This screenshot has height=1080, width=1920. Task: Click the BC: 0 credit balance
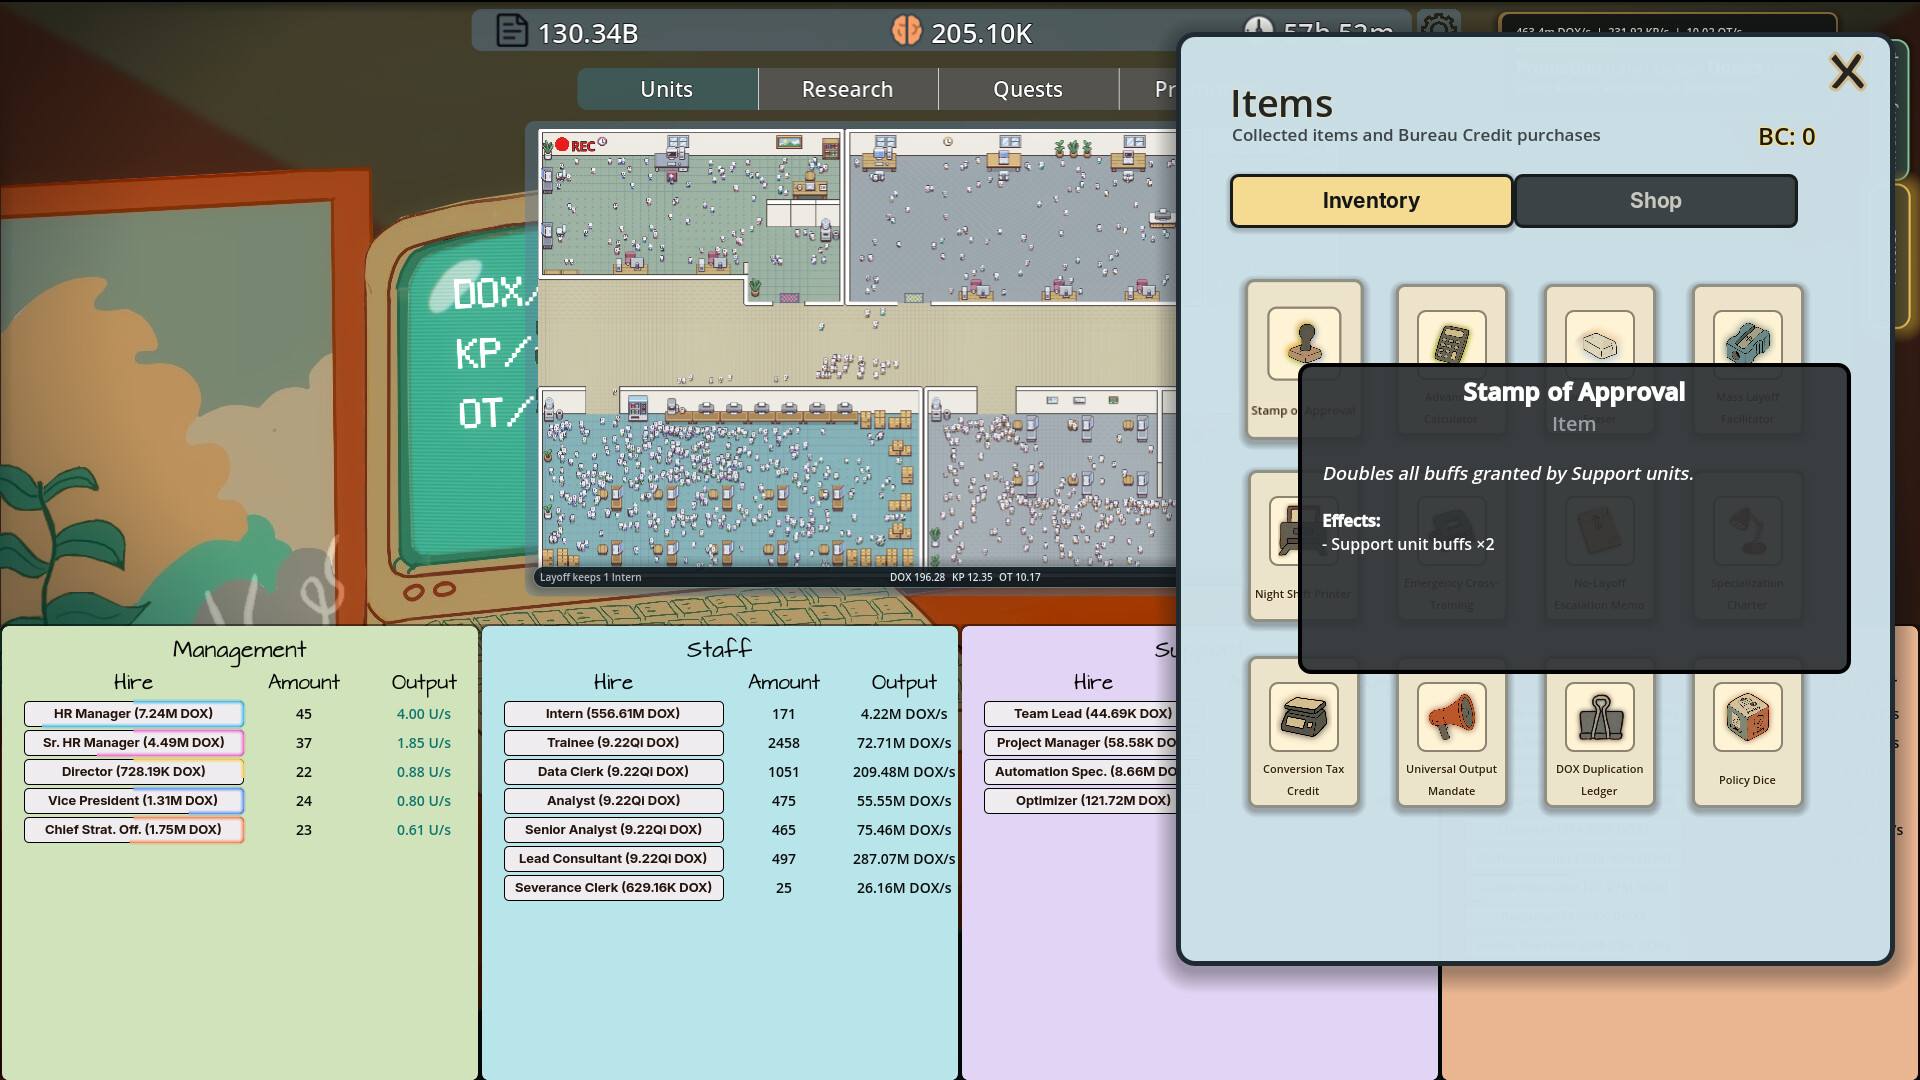(1786, 137)
